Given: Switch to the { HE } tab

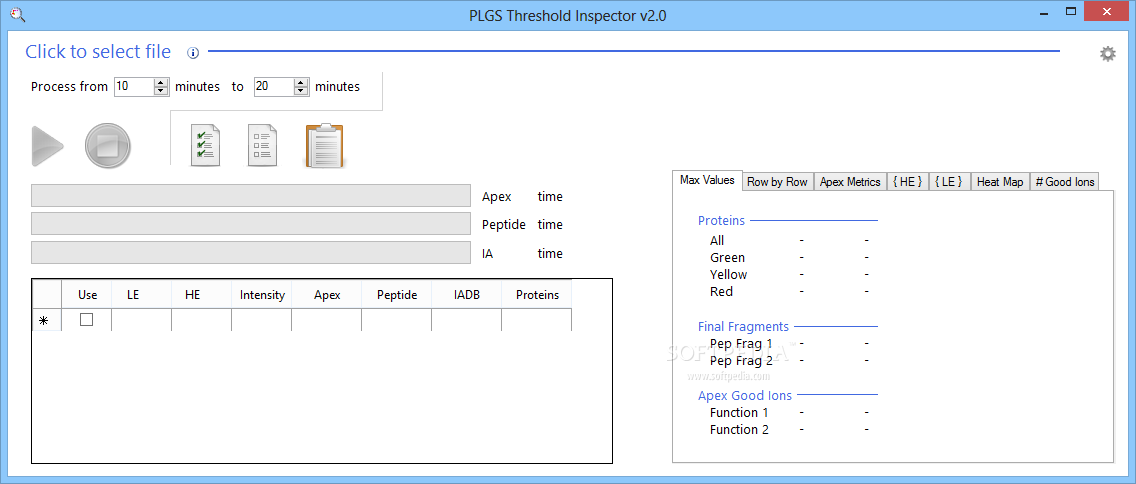Looking at the screenshot, I should click(x=908, y=182).
